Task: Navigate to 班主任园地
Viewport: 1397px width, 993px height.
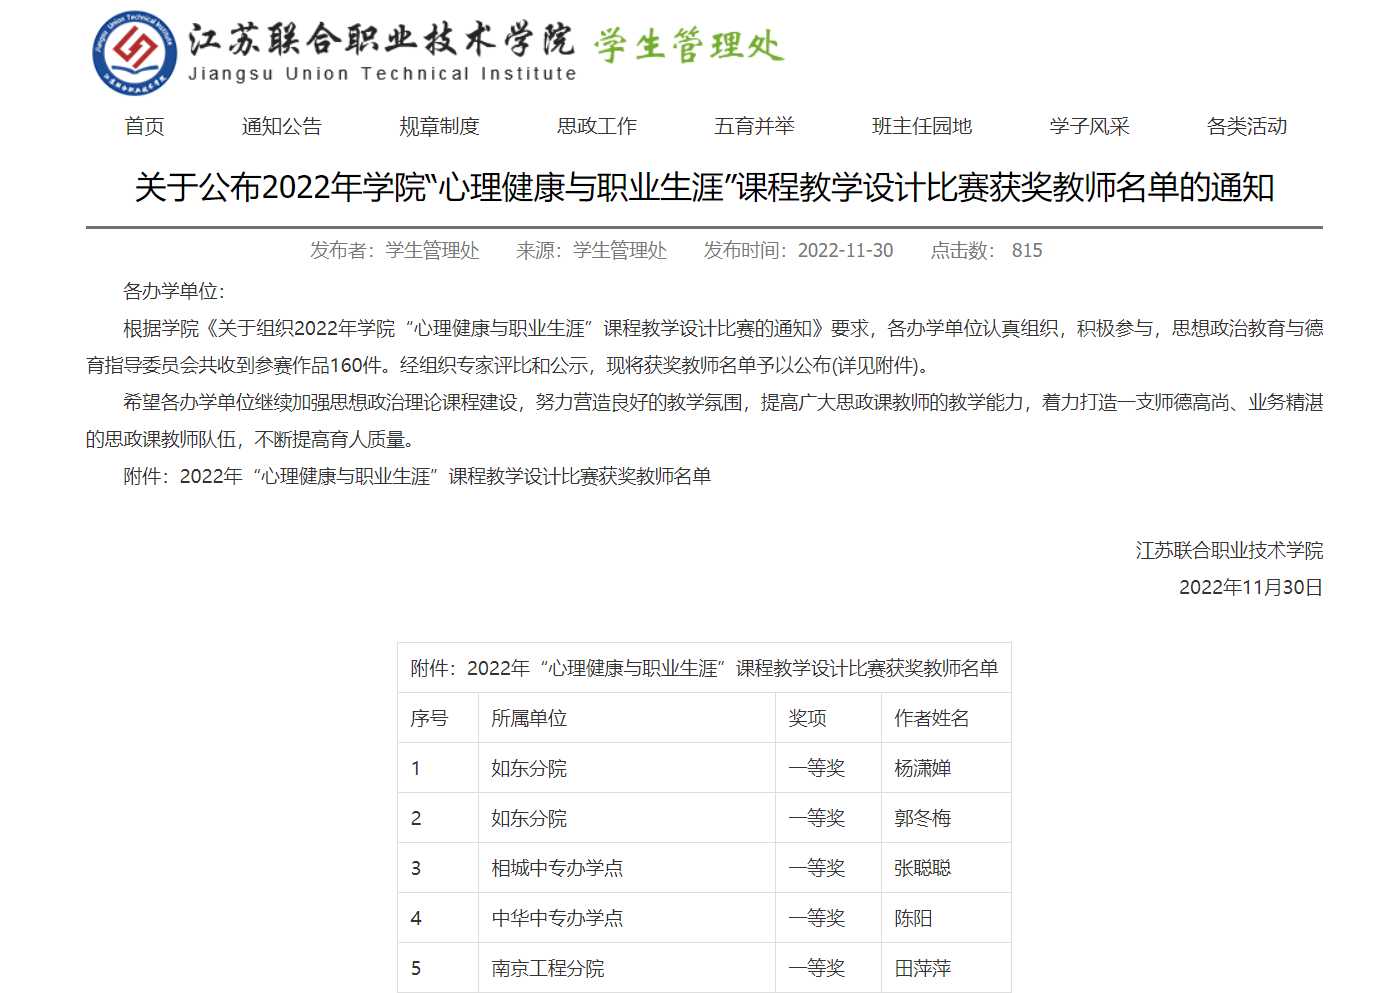Action: click(921, 126)
